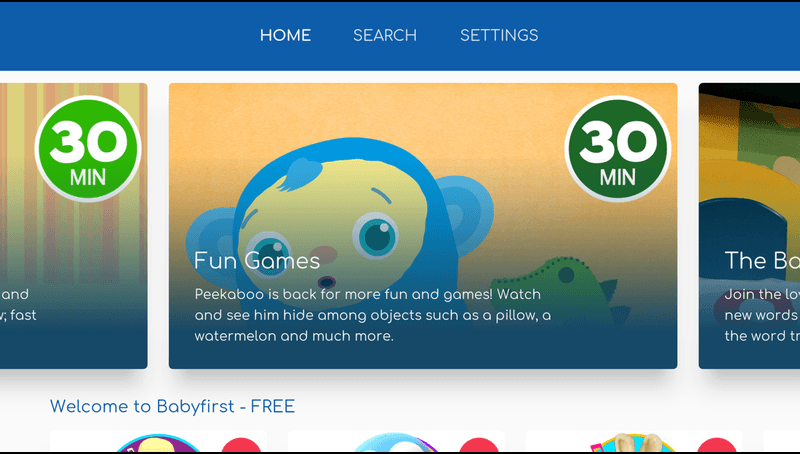Switch to the SEARCH tab
The width and height of the screenshot is (800, 454).
(385, 35)
